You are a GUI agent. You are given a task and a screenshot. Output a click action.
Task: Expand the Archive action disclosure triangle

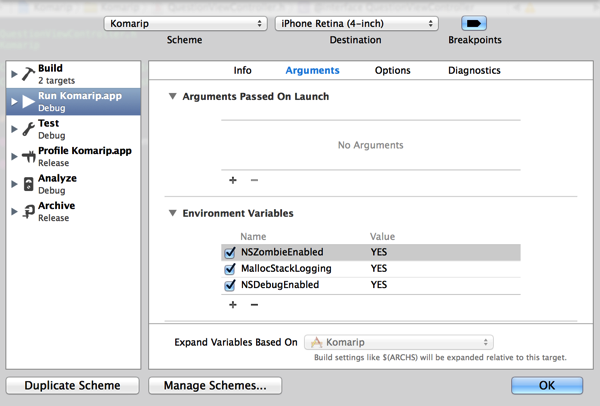point(14,212)
